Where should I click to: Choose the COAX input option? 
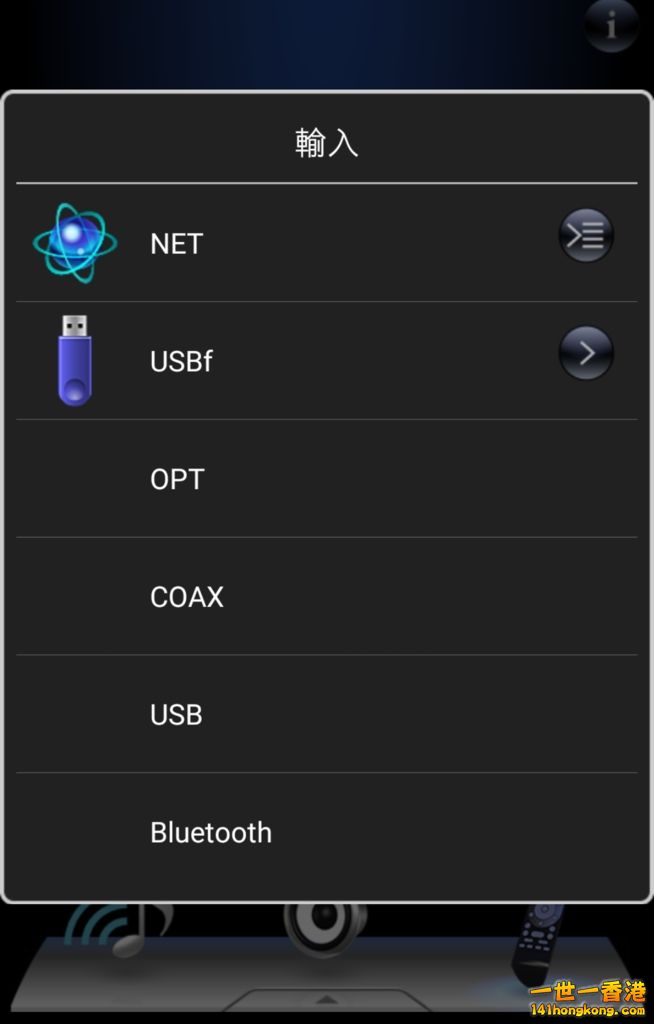pos(187,597)
